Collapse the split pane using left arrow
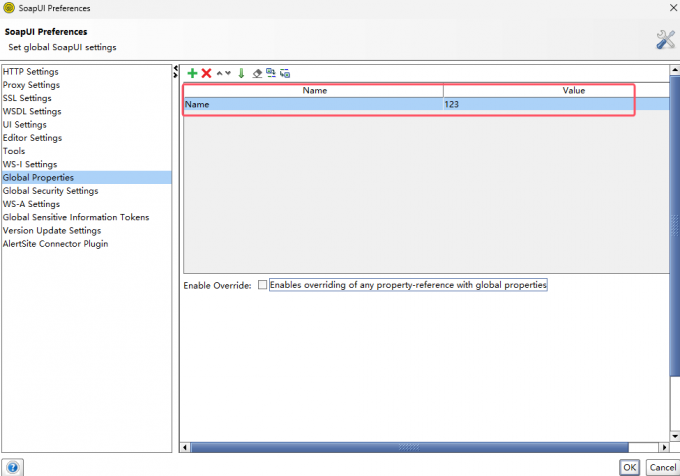 pos(176,68)
